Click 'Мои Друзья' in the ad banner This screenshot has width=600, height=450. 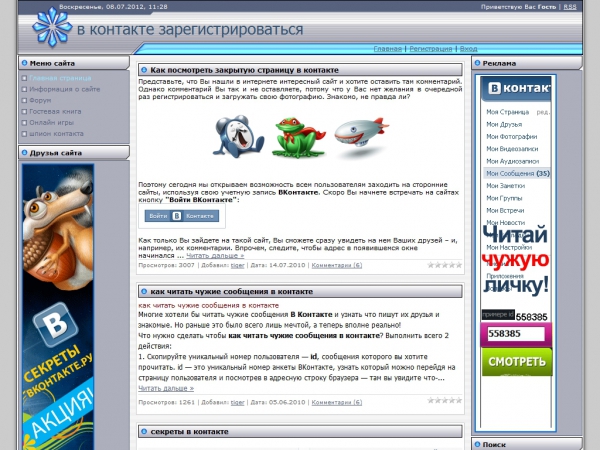tap(504, 124)
